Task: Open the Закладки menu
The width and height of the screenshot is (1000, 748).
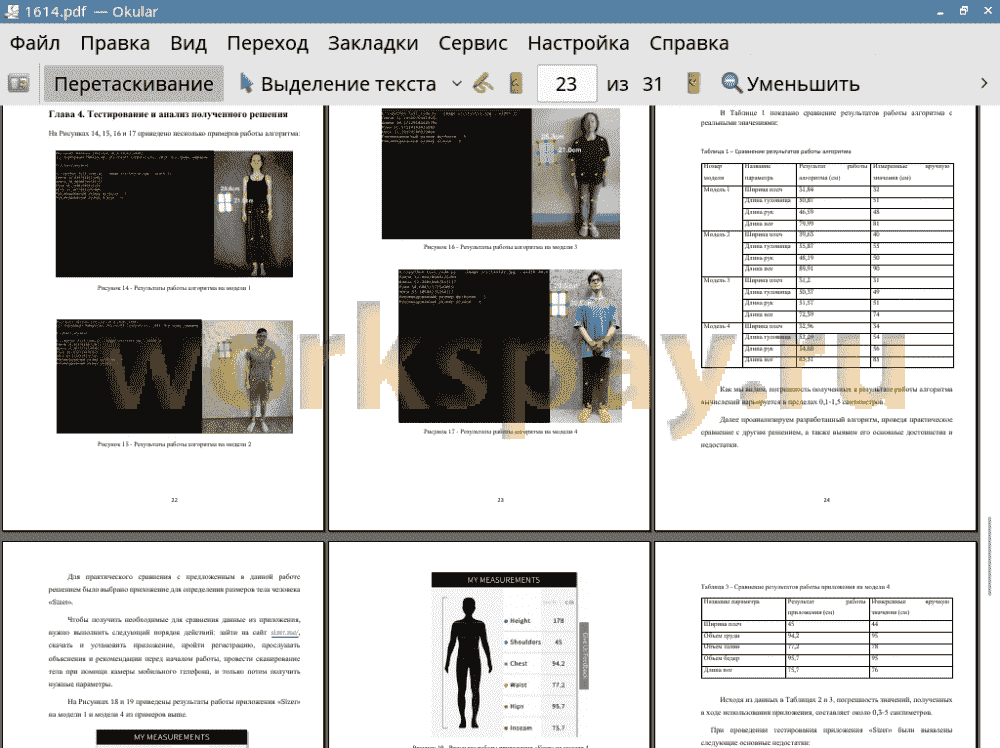Action: [373, 43]
